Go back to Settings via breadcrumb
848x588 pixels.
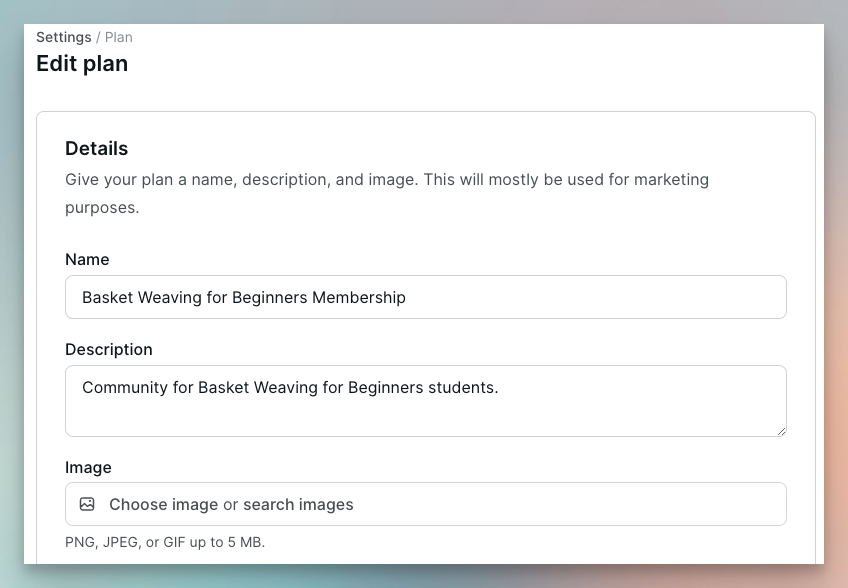(63, 37)
